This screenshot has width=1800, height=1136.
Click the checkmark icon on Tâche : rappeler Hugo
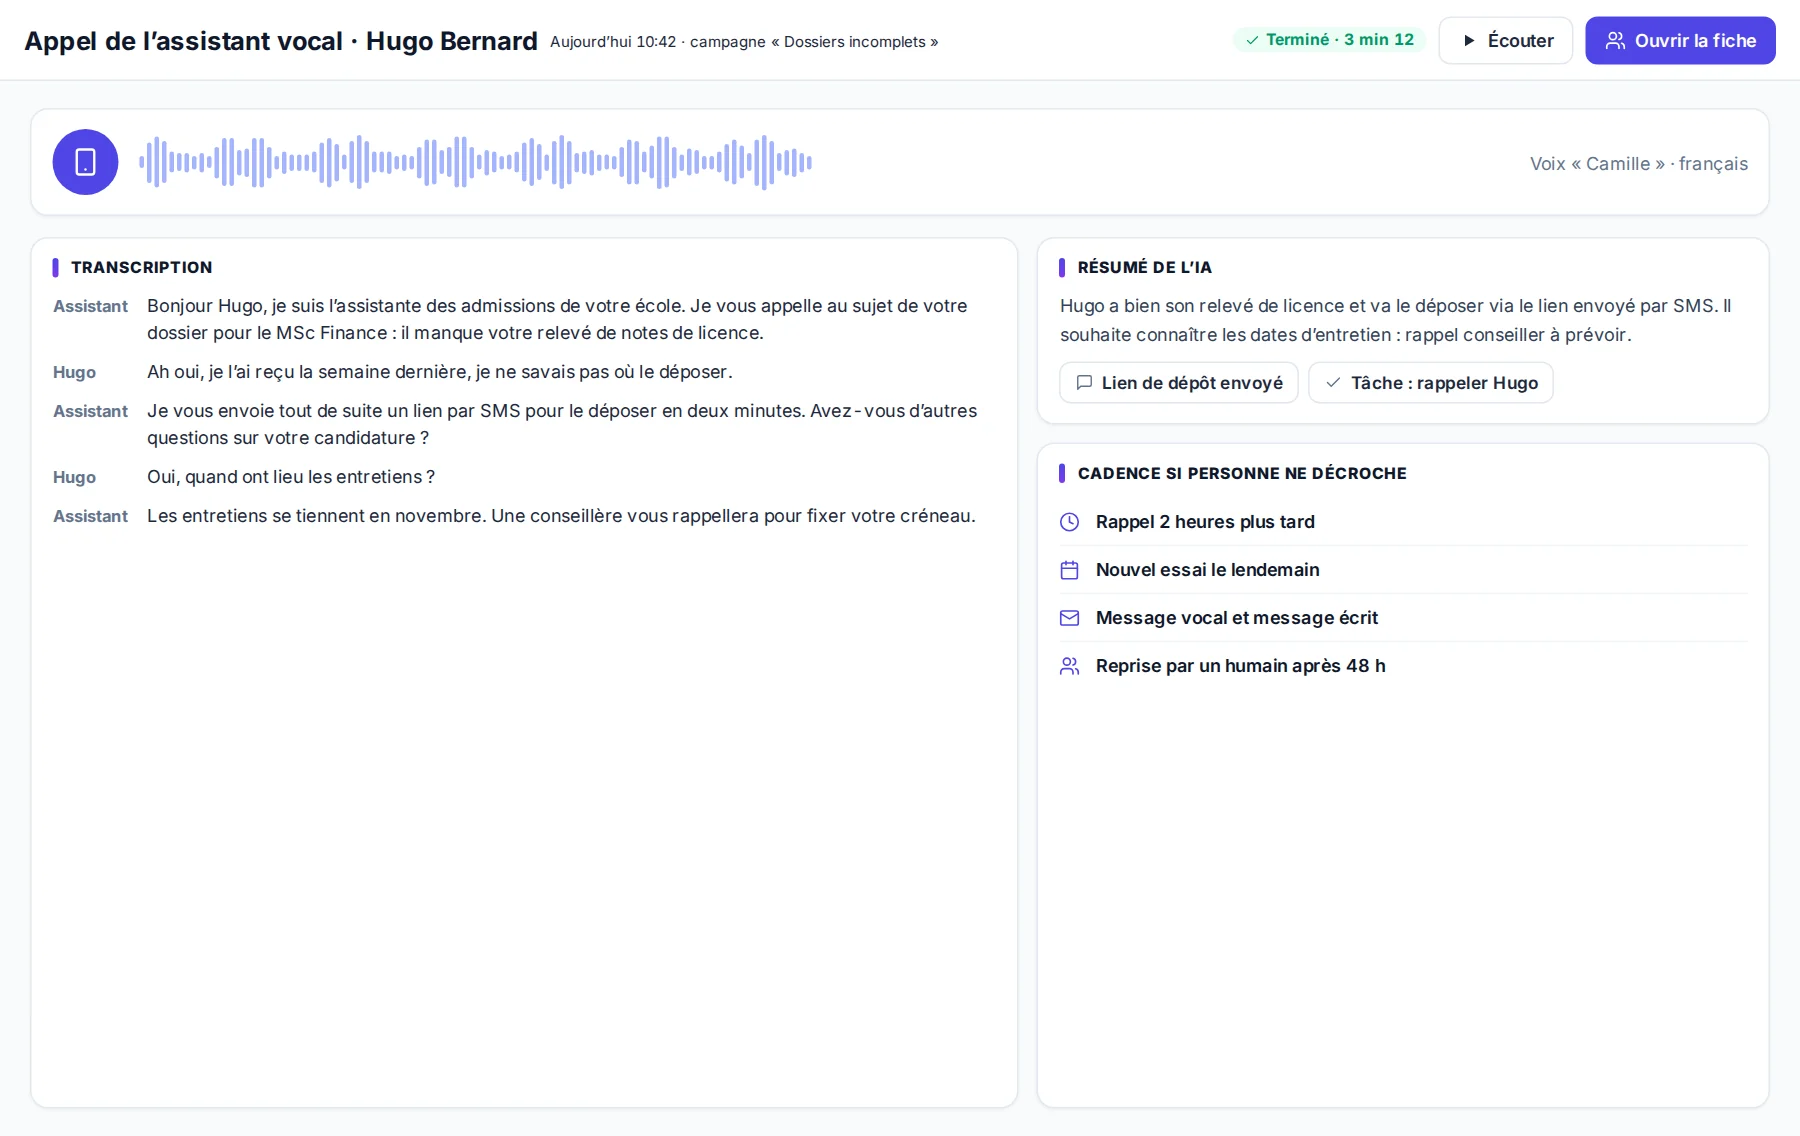pyautogui.click(x=1333, y=383)
